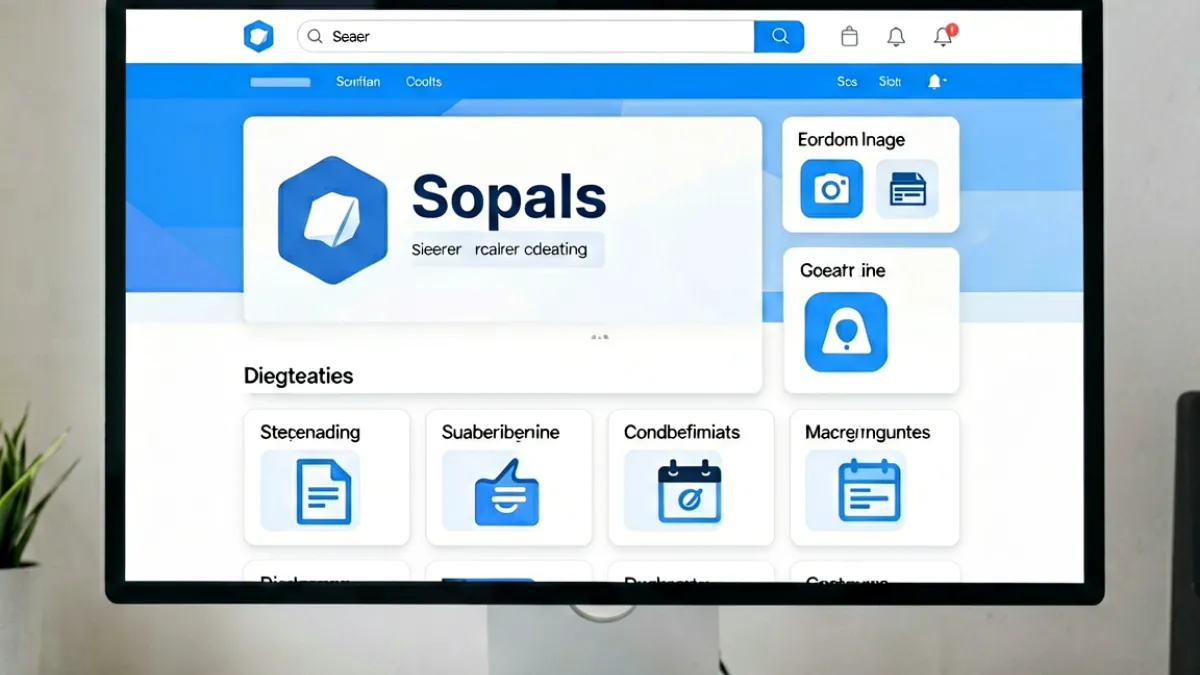1200x675 pixels.
Task: Click the Condbefimiats card title
Action: tap(682, 432)
